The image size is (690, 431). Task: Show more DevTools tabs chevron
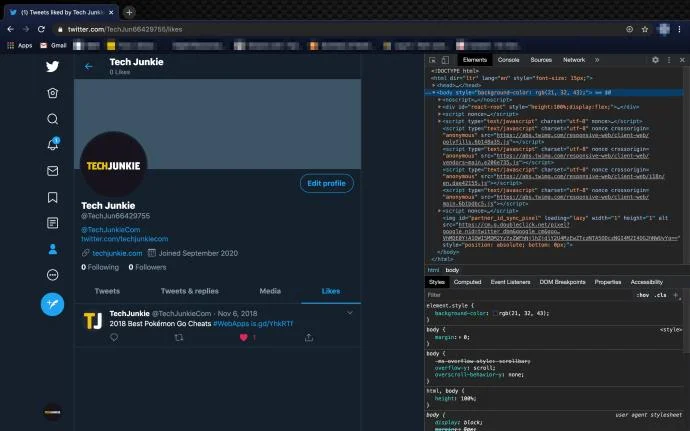(x=597, y=60)
